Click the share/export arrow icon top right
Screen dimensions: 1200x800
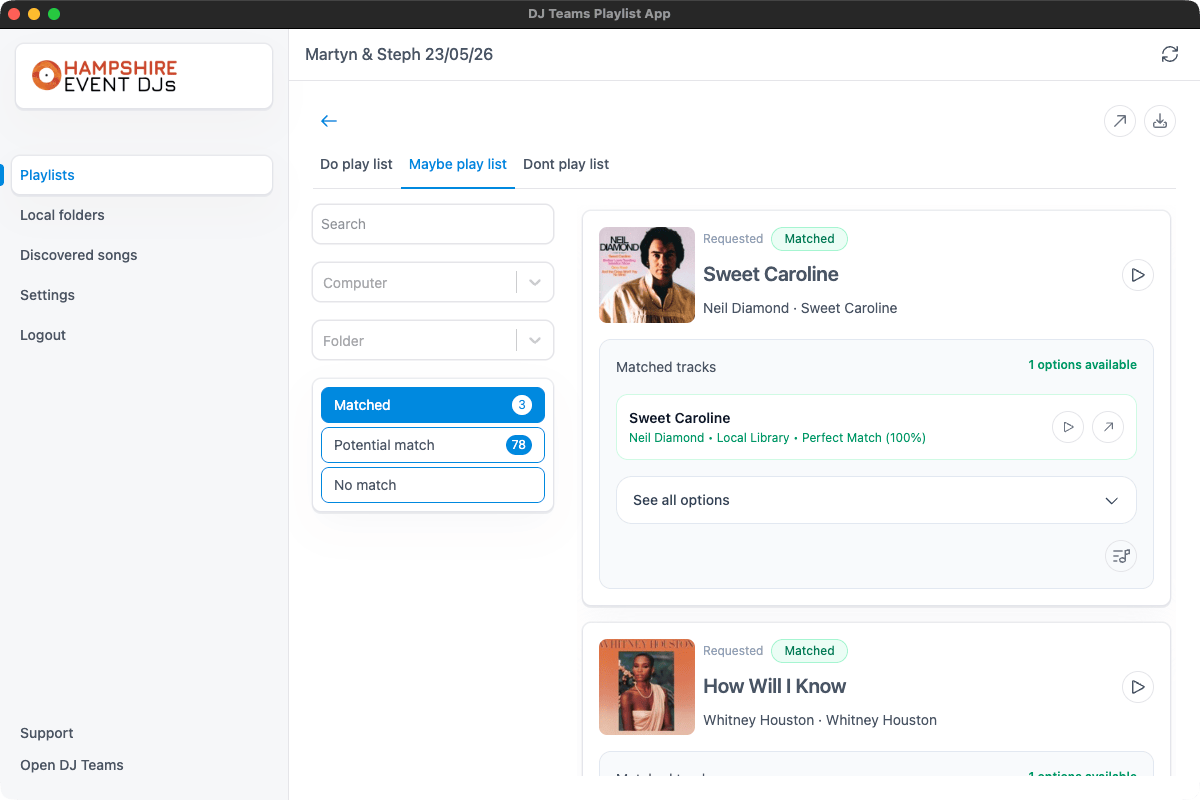coord(1119,121)
